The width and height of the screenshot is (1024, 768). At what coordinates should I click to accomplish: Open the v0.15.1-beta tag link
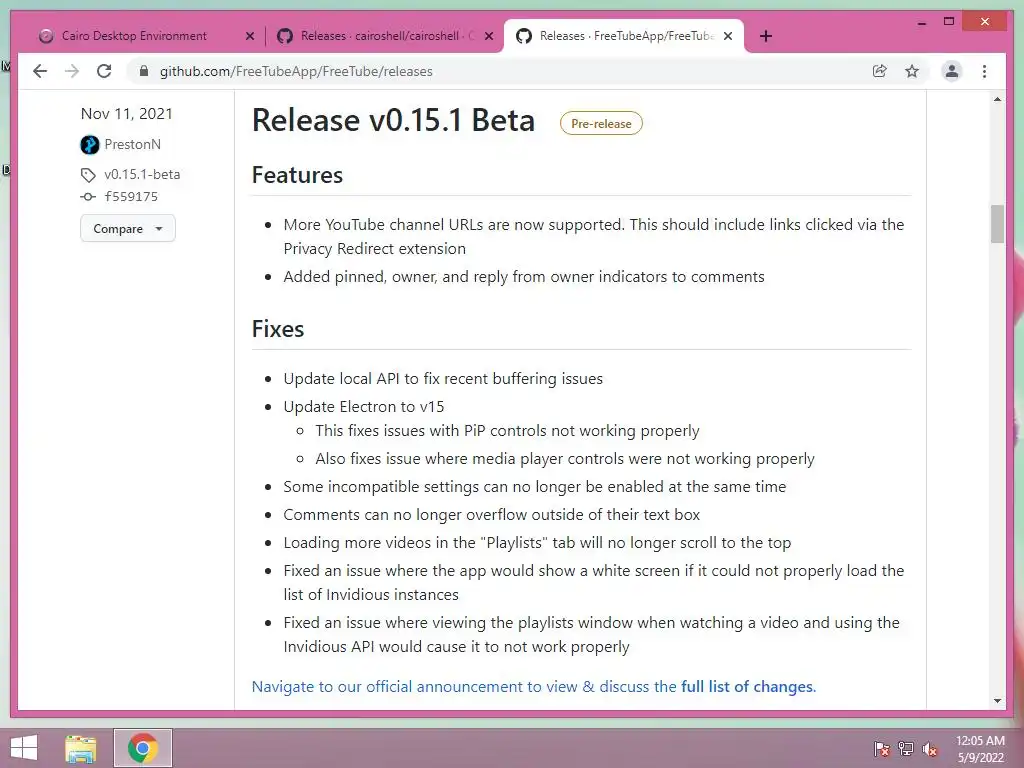[142, 174]
